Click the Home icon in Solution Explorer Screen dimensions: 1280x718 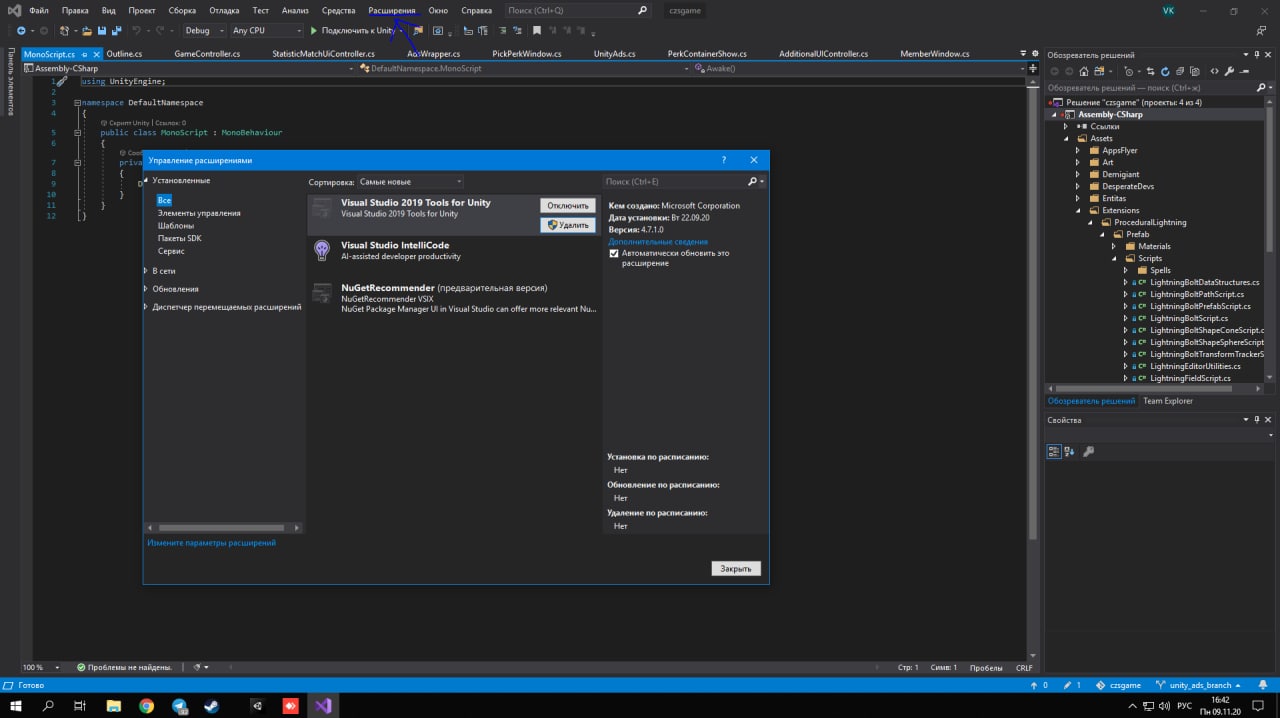(x=1083, y=72)
